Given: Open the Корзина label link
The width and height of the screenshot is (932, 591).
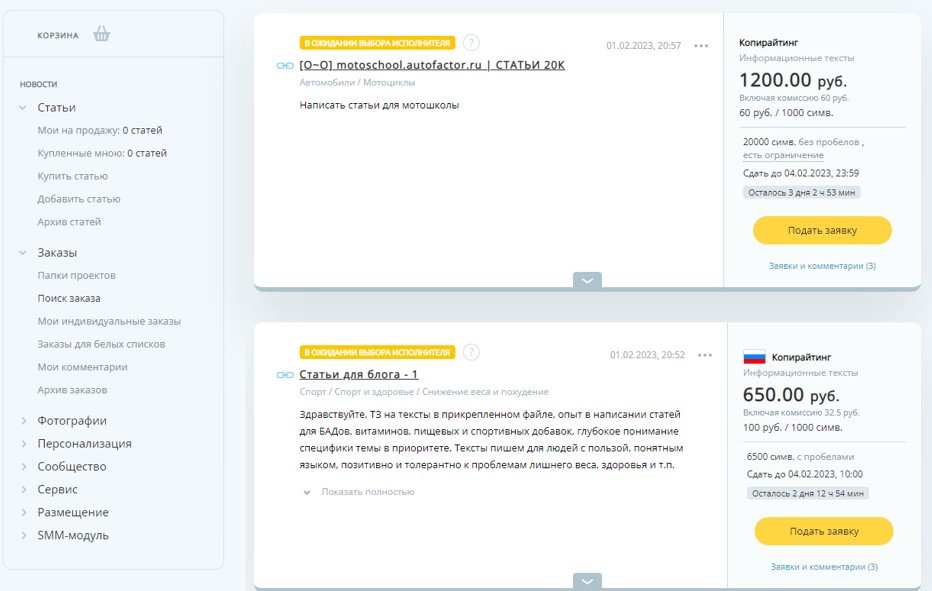Looking at the screenshot, I should (58, 35).
